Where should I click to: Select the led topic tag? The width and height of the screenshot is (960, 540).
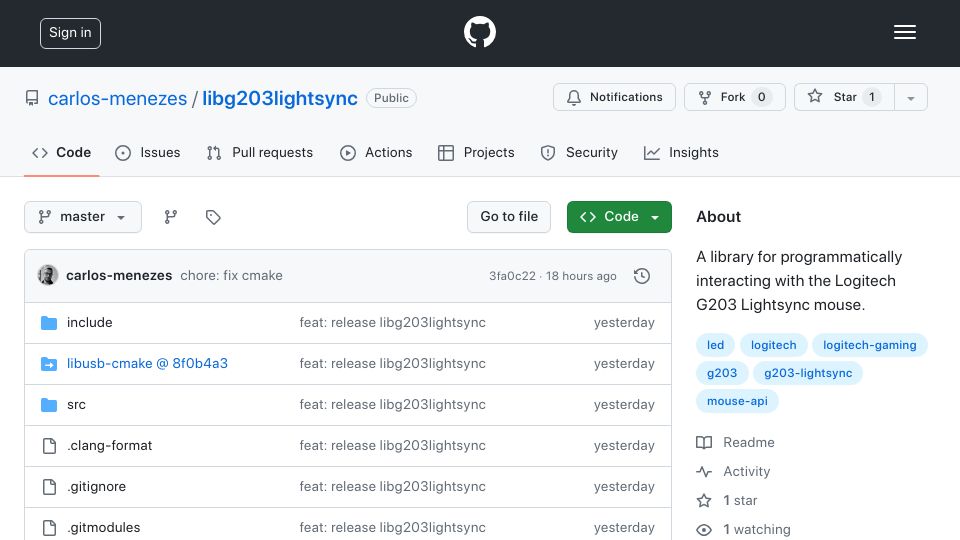click(715, 345)
